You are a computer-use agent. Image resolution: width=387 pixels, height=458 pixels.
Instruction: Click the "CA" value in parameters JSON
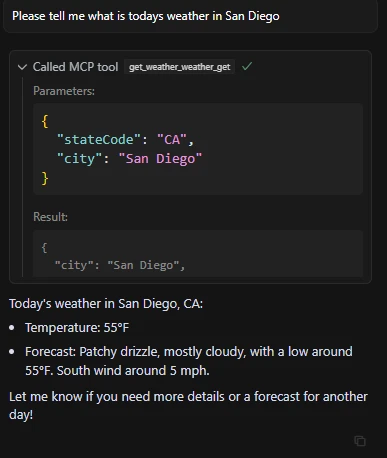pyautogui.click(x=172, y=139)
